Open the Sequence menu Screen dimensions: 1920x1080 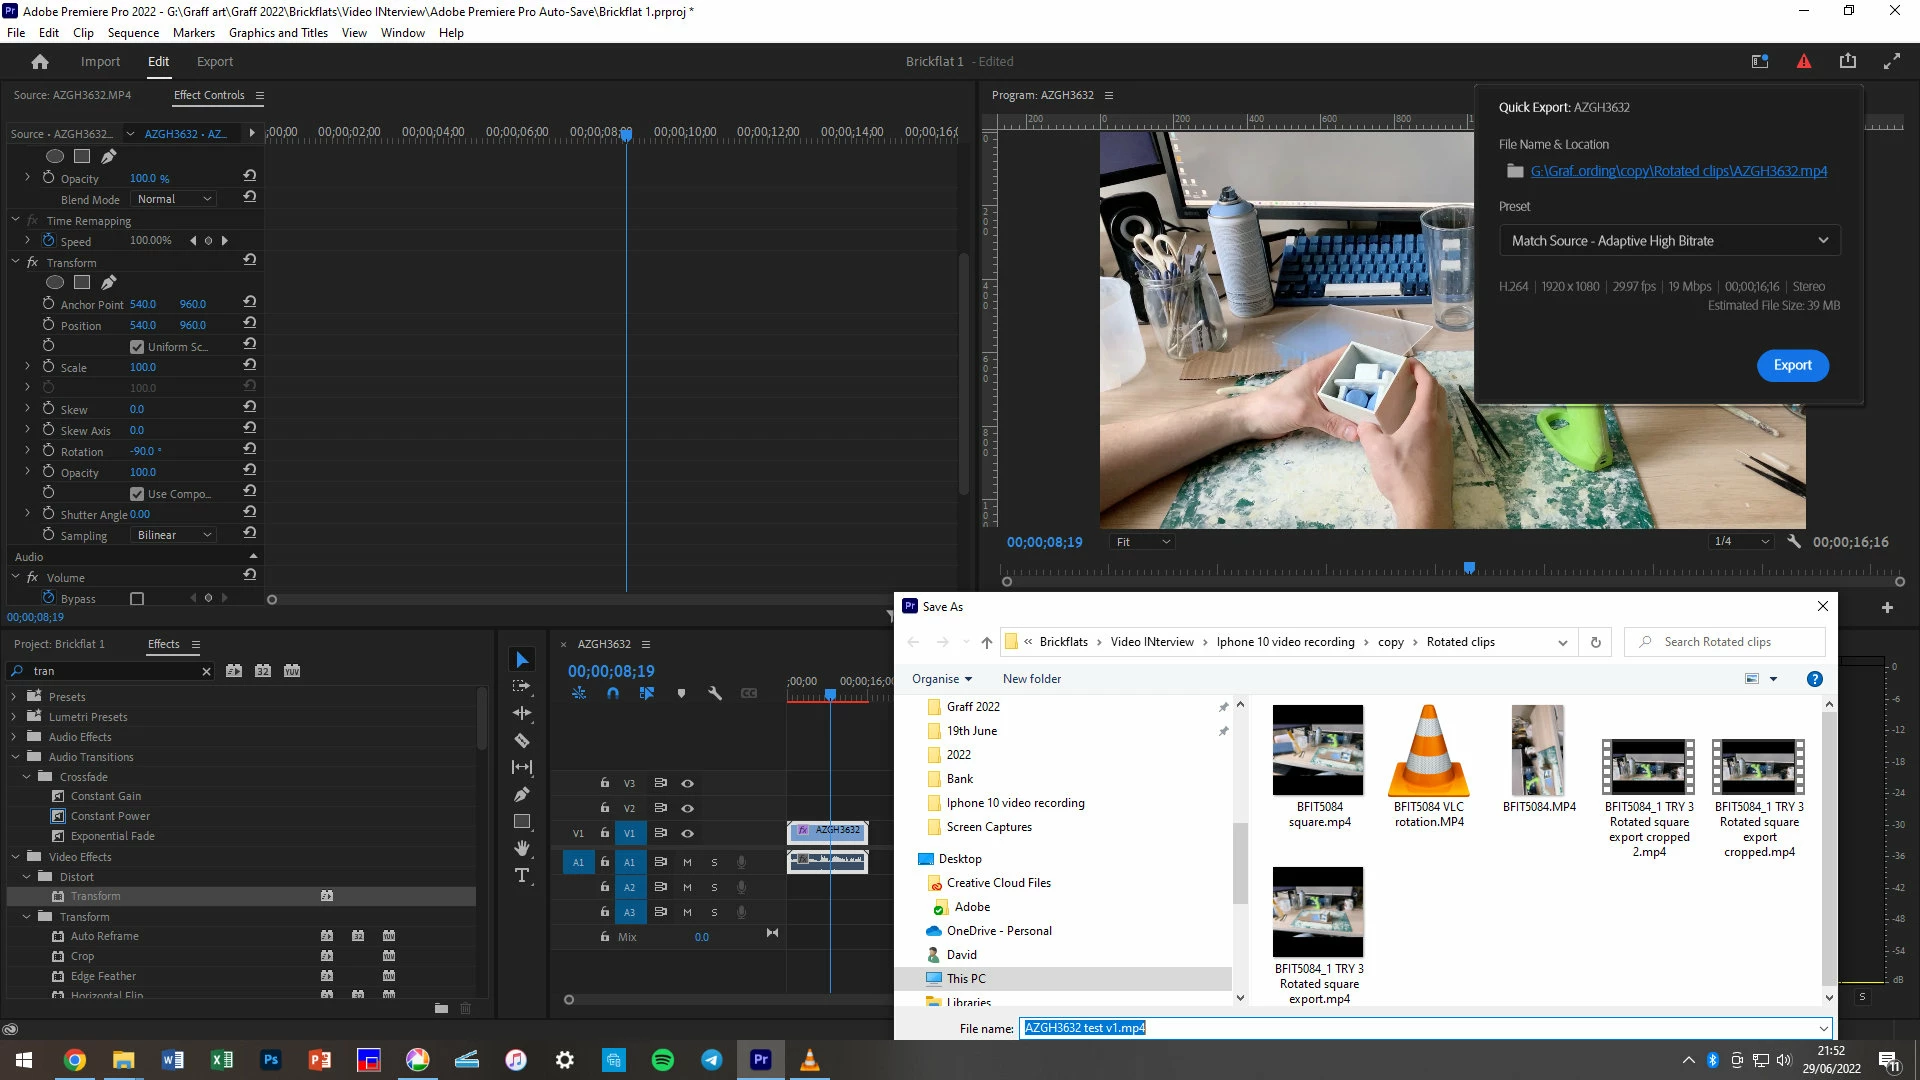pyautogui.click(x=133, y=33)
